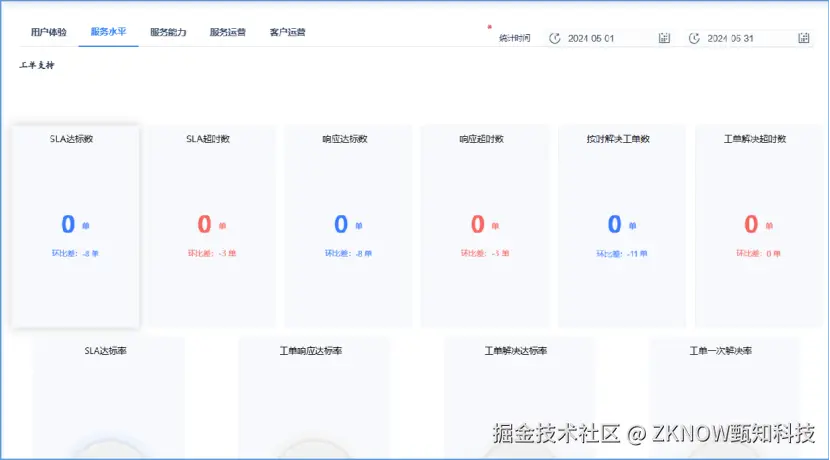This screenshot has width=830, height=460.
Task: Click the 统计时间 label
Action: pyautogui.click(x=515, y=38)
